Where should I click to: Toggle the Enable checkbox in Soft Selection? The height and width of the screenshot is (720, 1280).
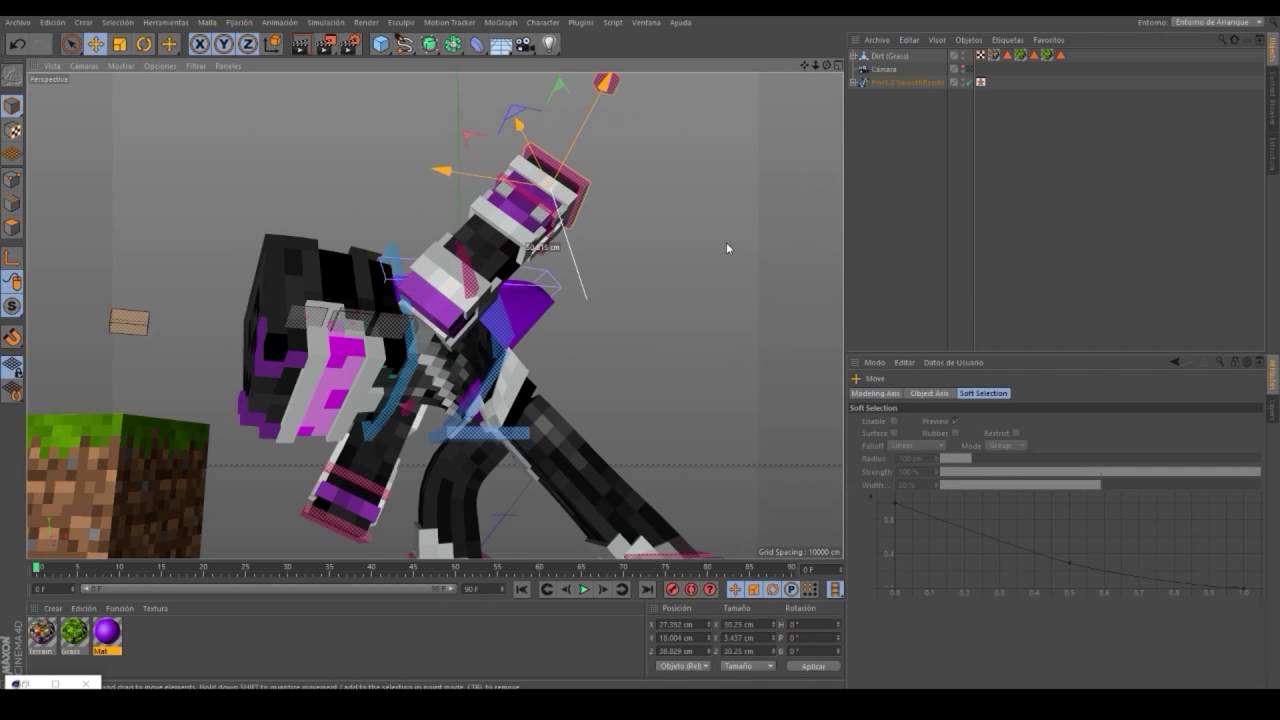[894, 421]
